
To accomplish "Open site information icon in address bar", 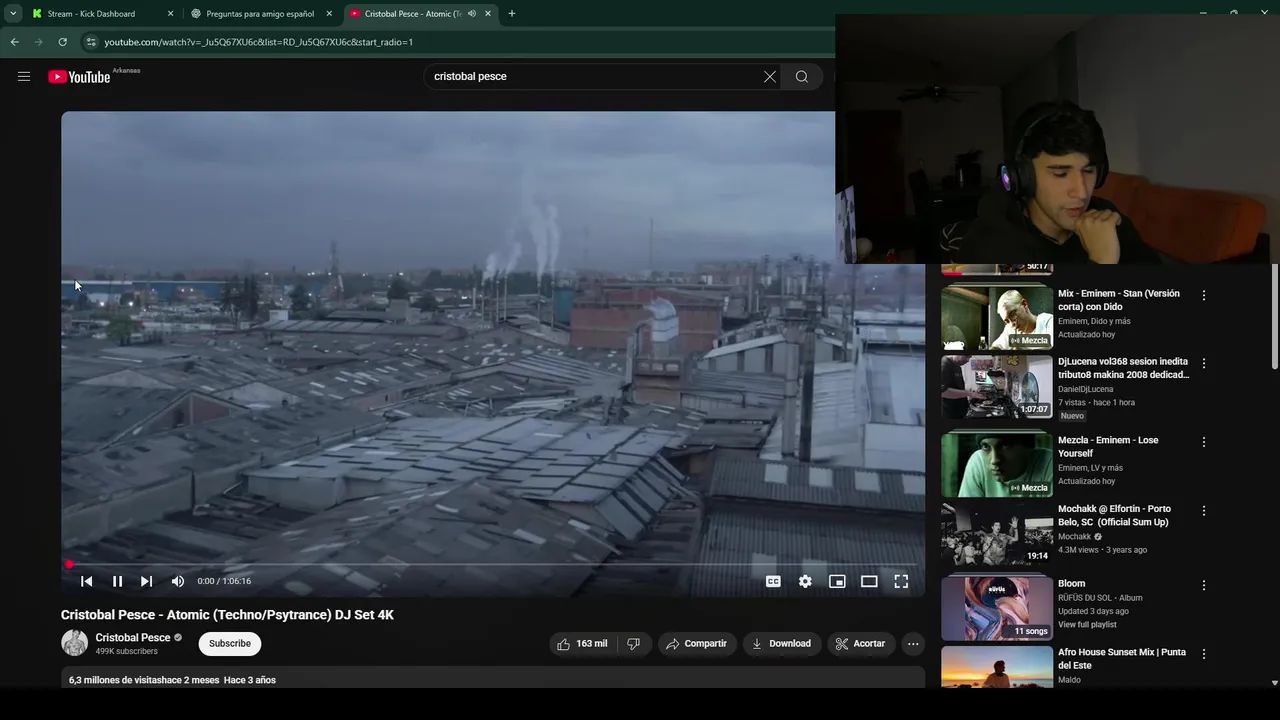I will pyautogui.click(x=91, y=42).
